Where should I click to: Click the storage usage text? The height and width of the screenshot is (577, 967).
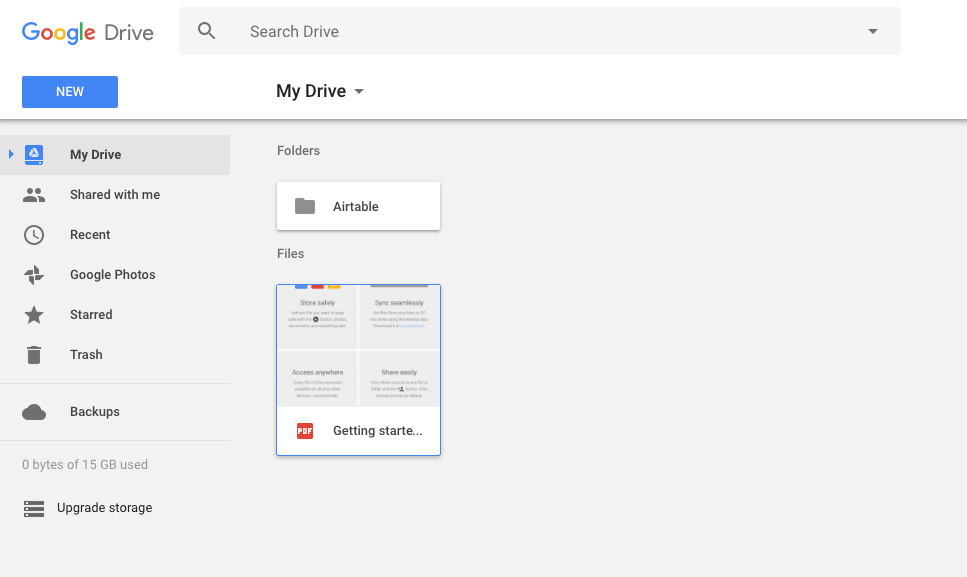click(84, 465)
